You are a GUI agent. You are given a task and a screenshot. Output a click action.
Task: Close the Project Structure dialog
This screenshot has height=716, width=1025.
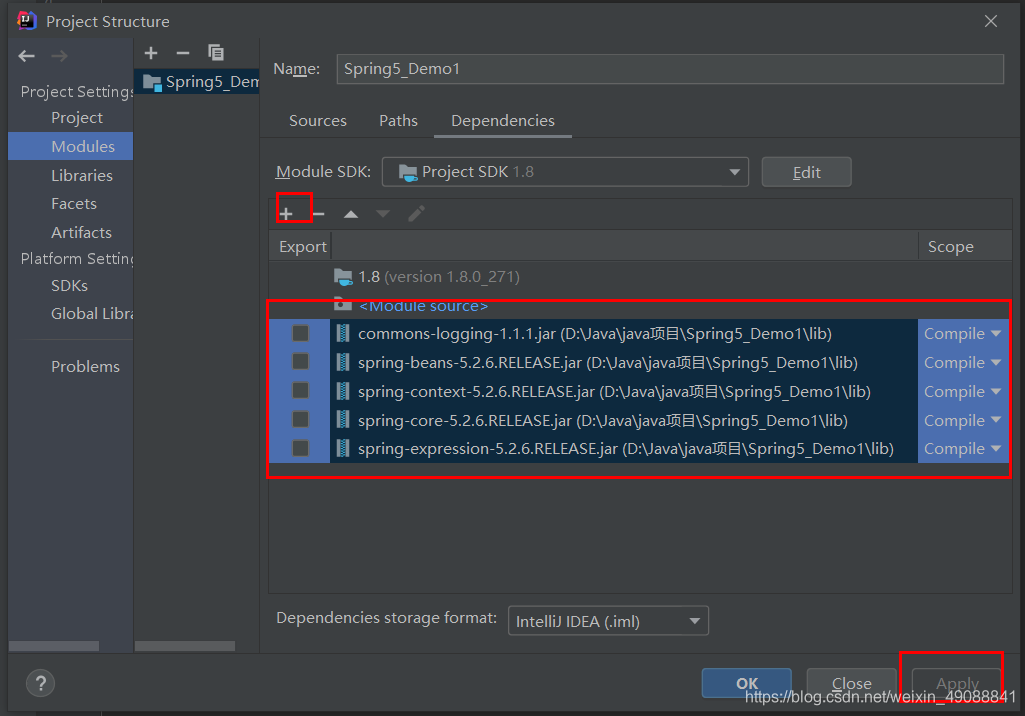[x=991, y=21]
